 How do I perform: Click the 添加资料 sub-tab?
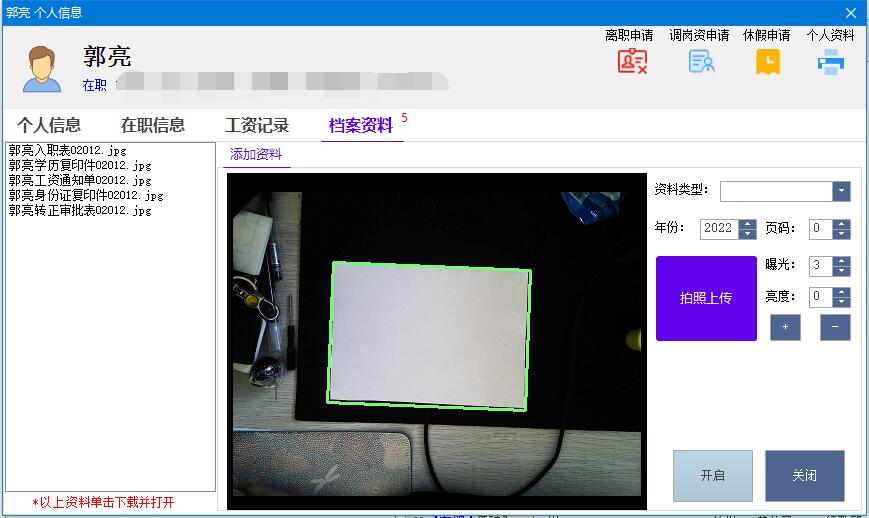(256, 154)
